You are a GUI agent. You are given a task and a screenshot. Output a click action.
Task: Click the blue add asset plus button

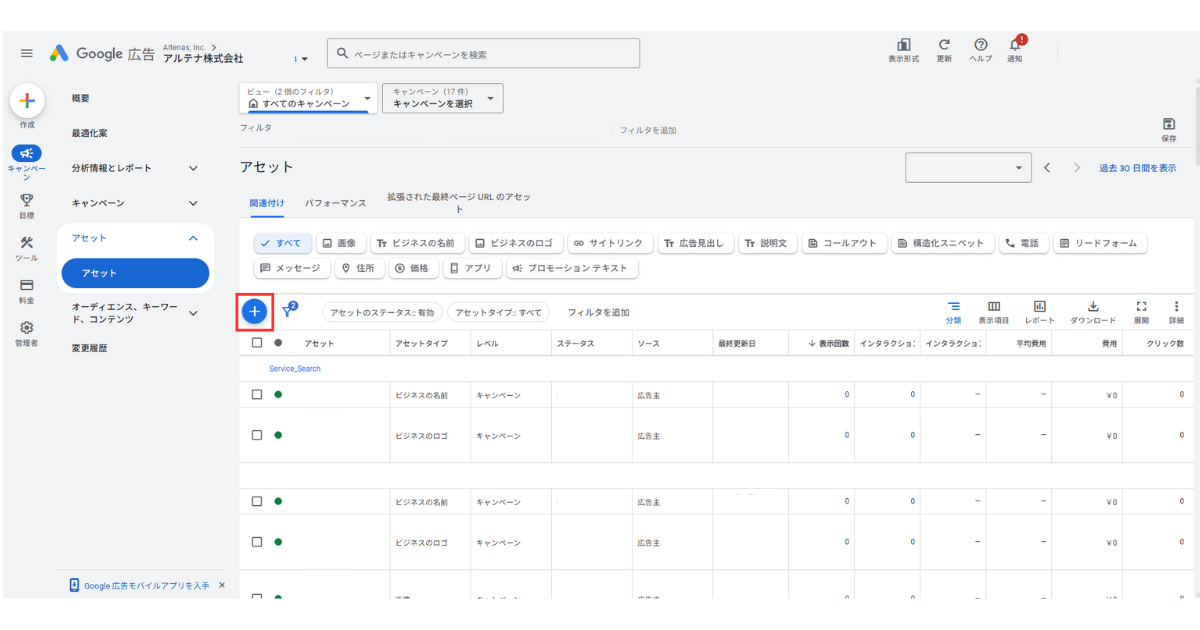(255, 312)
